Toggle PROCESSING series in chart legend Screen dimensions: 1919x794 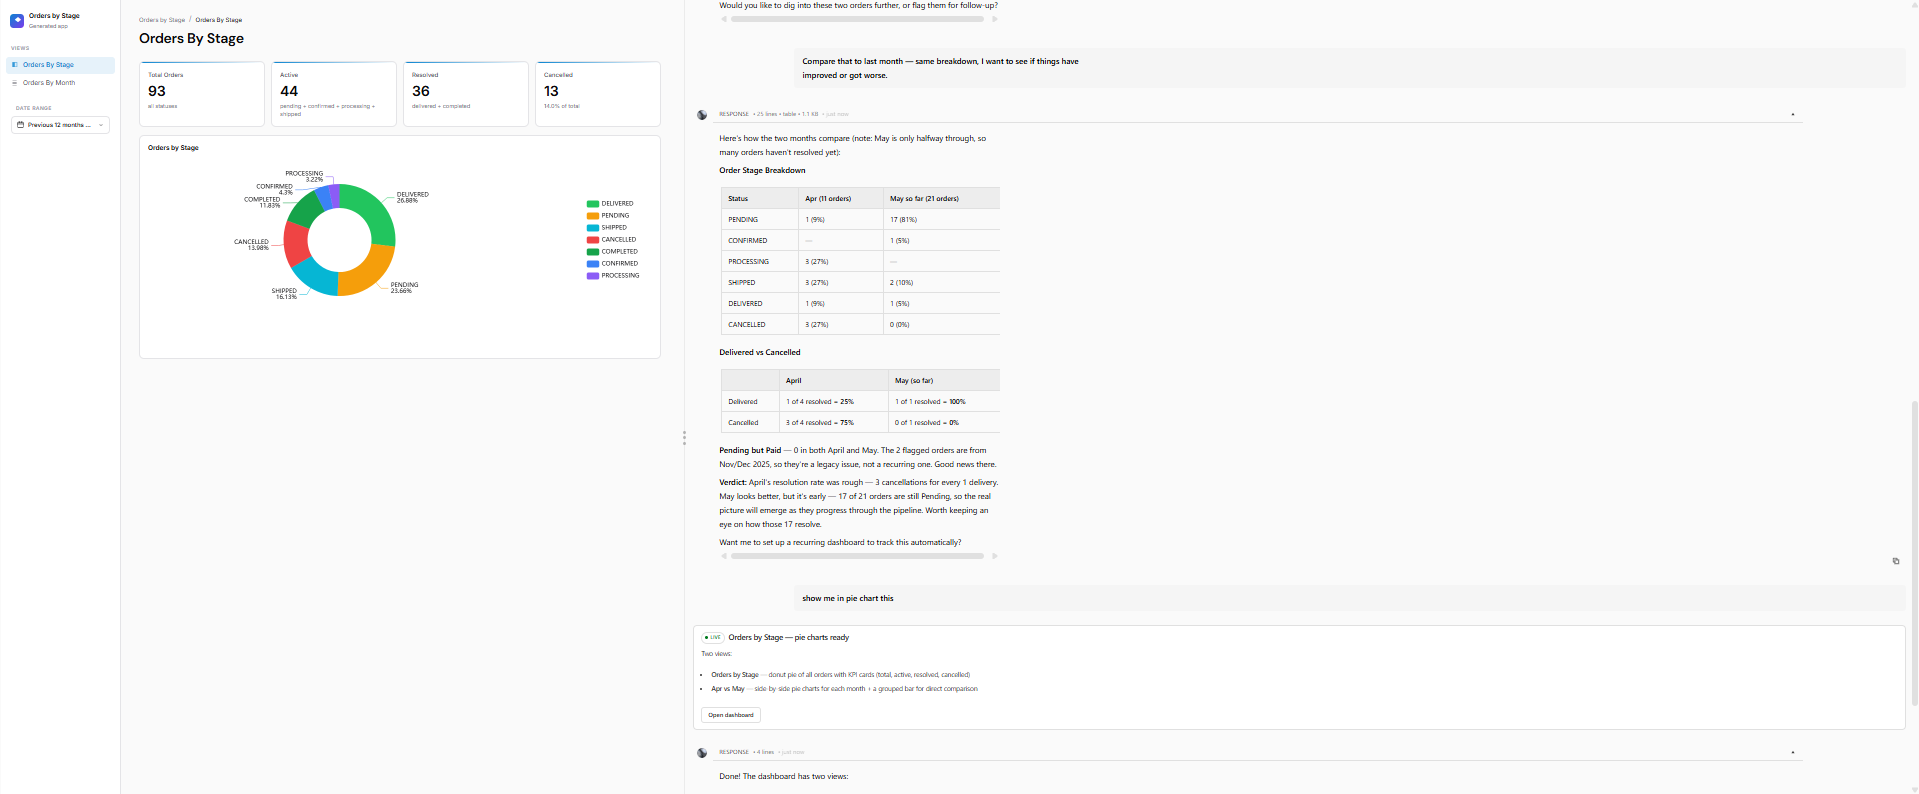click(x=613, y=276)
